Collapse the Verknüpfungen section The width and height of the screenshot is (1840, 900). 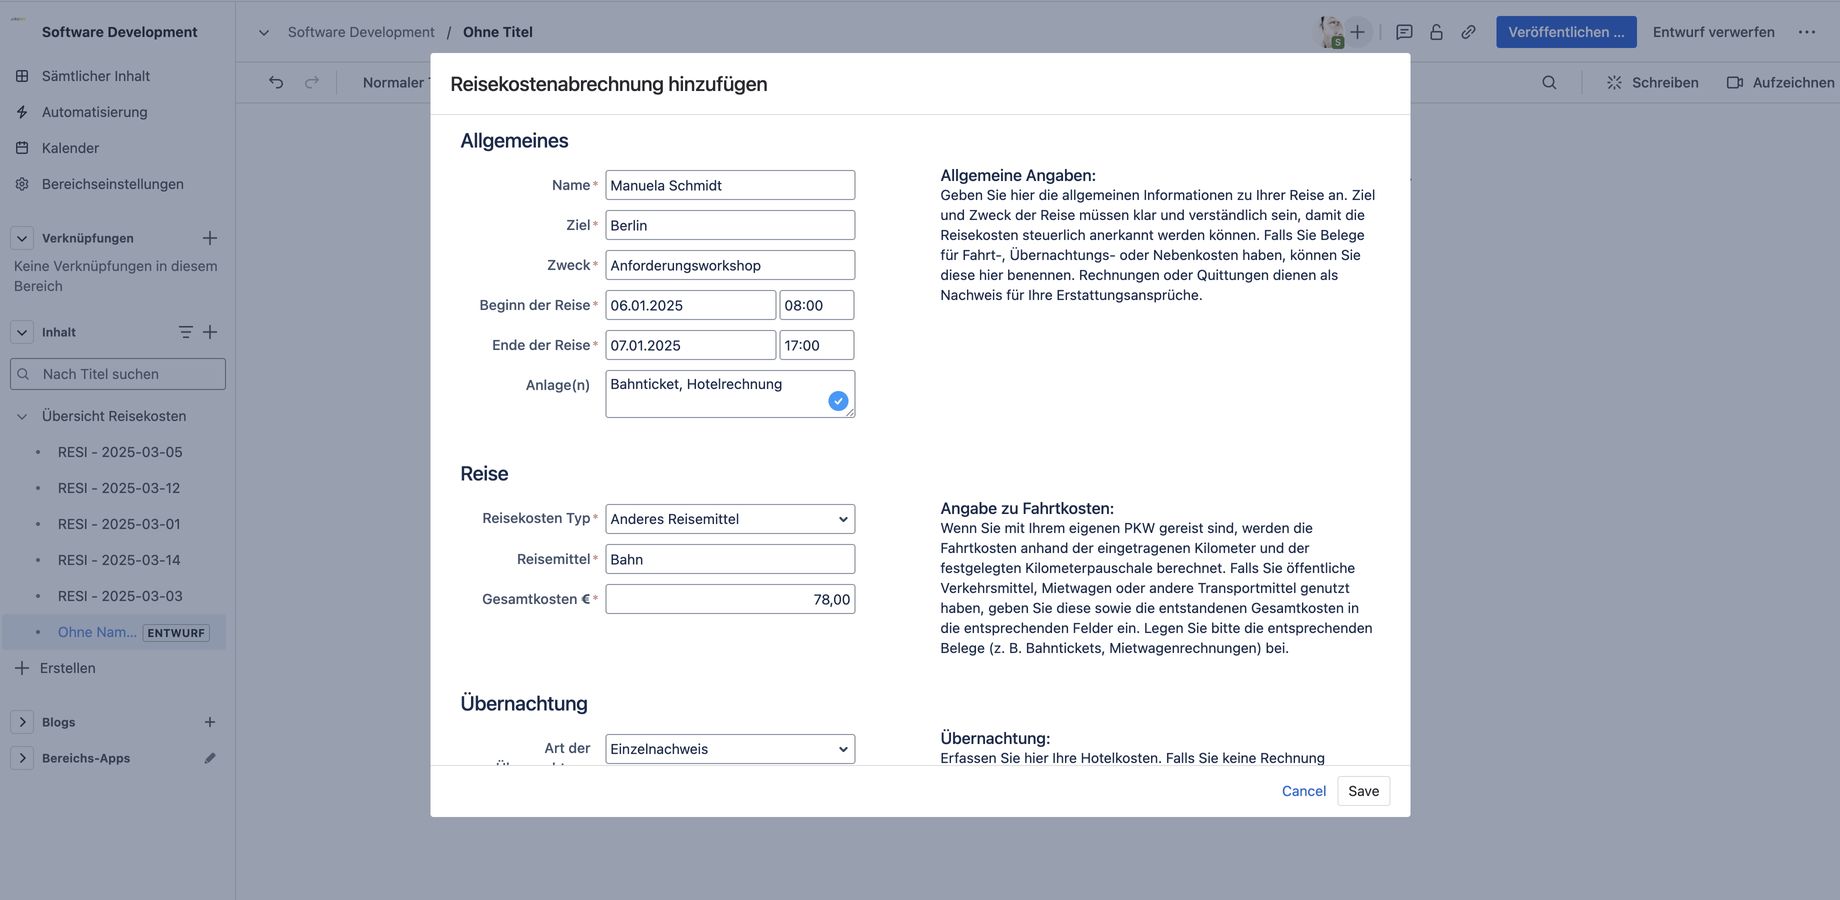(x=22, y=238)
